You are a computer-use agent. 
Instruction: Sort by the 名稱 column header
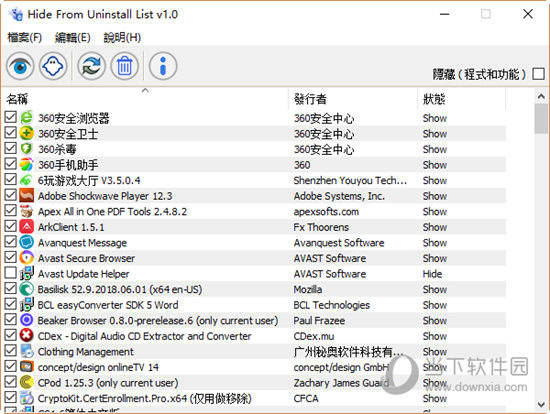pos(146,99)
